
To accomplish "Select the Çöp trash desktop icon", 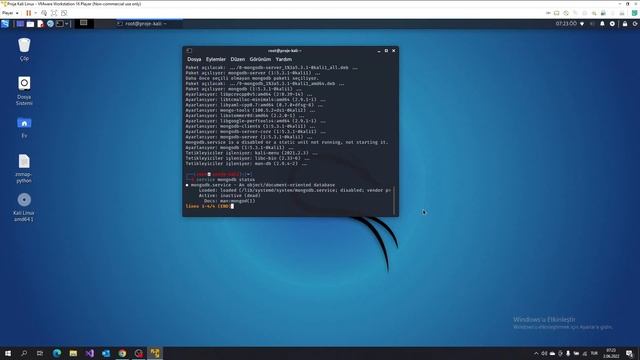I will click(24, 49).
